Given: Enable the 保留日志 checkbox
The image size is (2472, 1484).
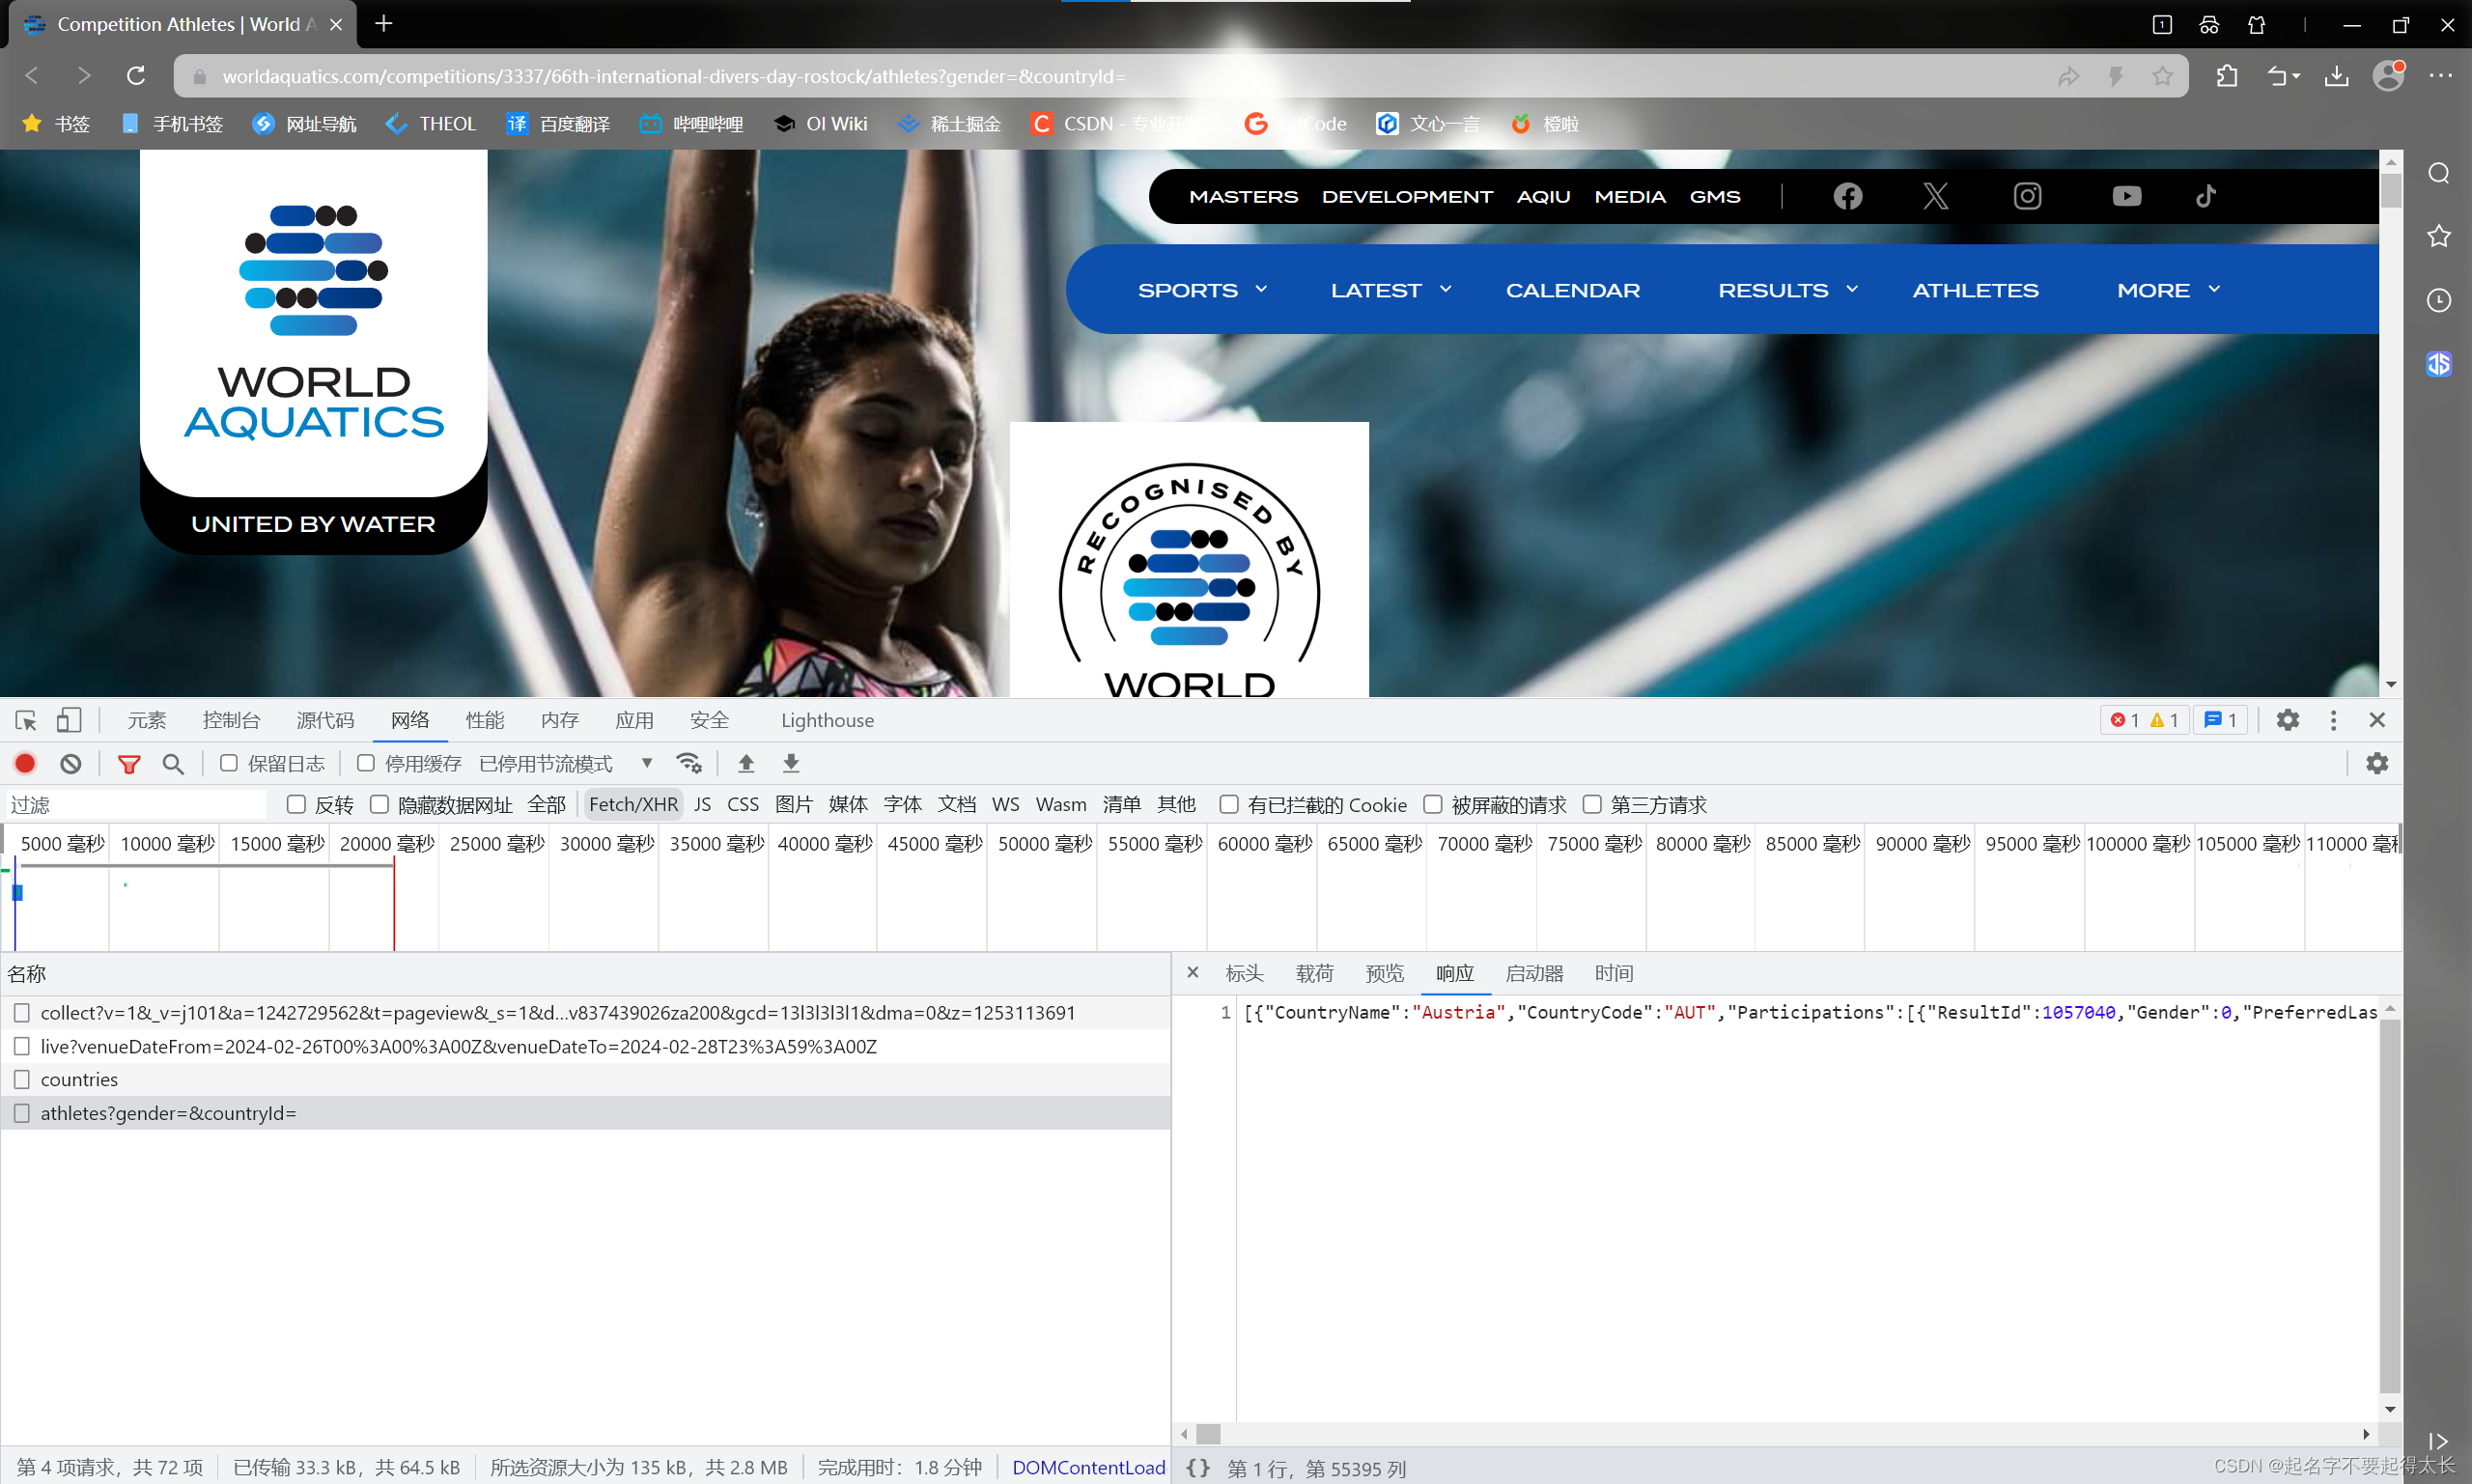Looking at the screenshot, I should point(229,764).
